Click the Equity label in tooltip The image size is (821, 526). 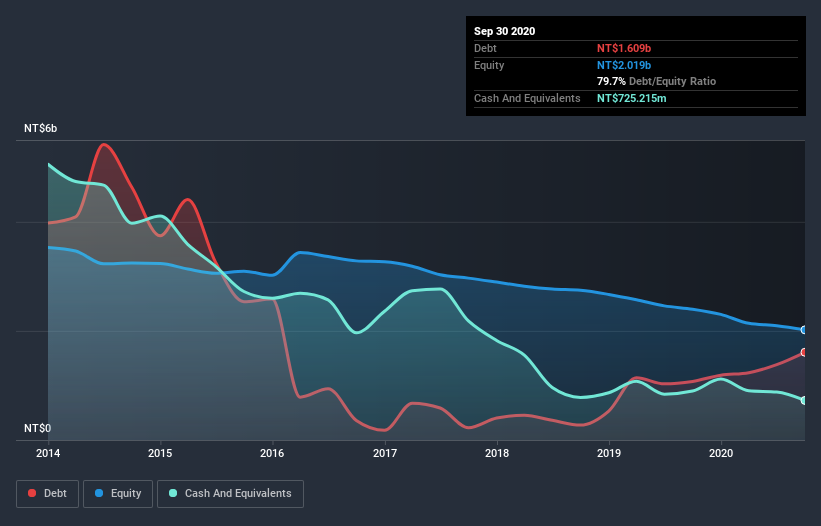tap(489, 65)
